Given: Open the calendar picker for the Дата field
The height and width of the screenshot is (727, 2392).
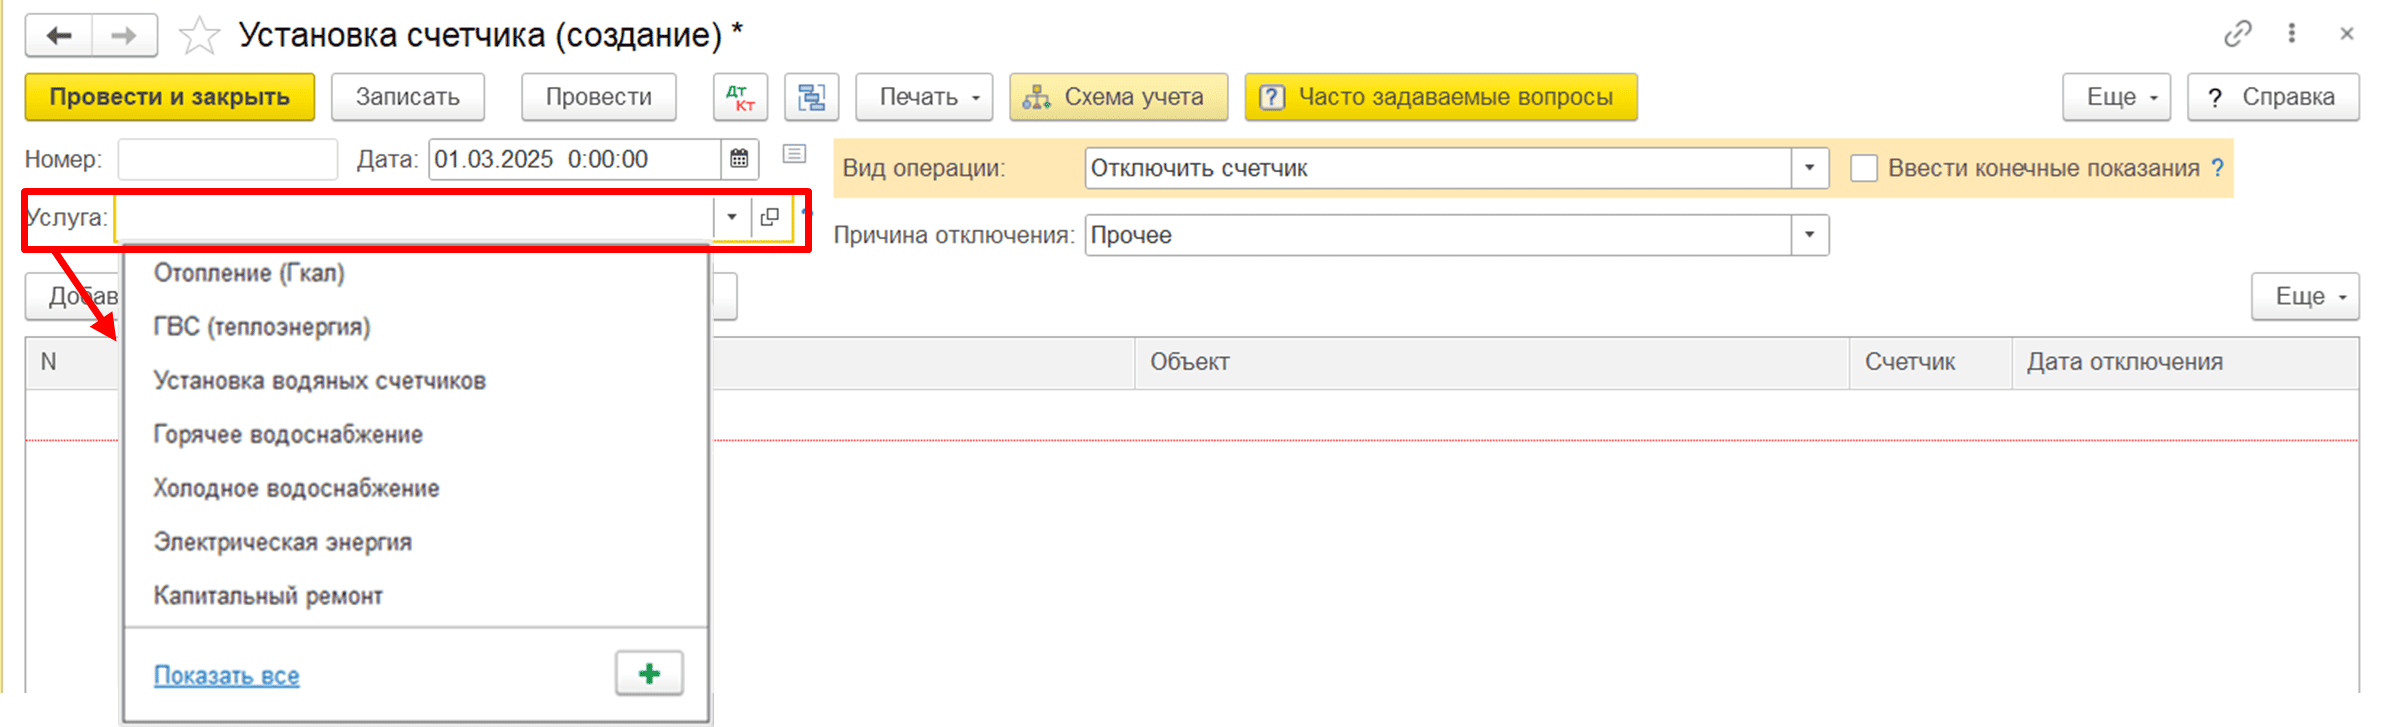Looking at the screenshot, I should [x=739, y=159].
